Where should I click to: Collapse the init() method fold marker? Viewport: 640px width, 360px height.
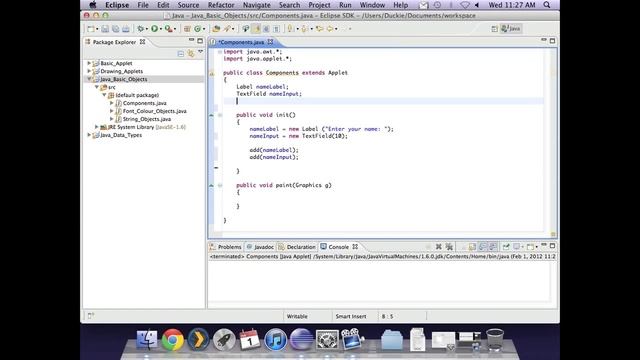point(220,115)
